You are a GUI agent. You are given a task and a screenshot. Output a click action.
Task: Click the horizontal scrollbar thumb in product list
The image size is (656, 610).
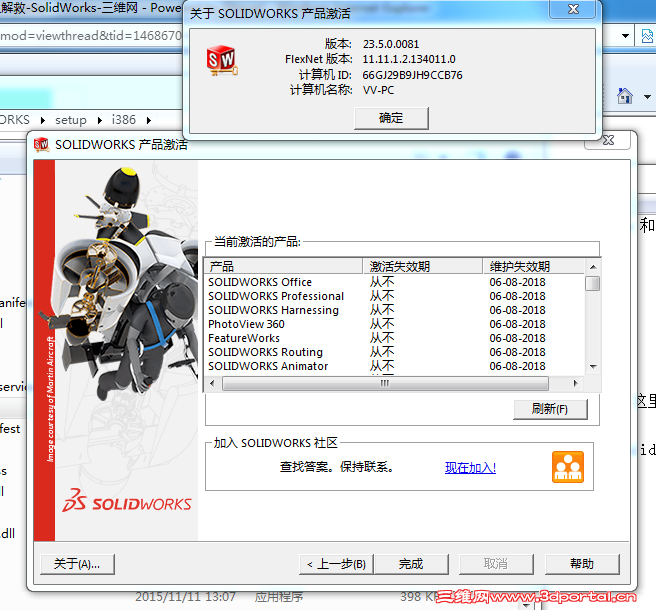[x=385, y=383]
